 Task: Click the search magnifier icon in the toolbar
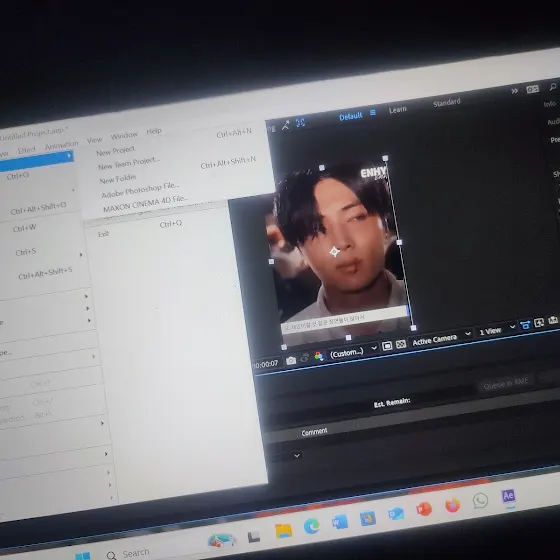coord(553,86)
